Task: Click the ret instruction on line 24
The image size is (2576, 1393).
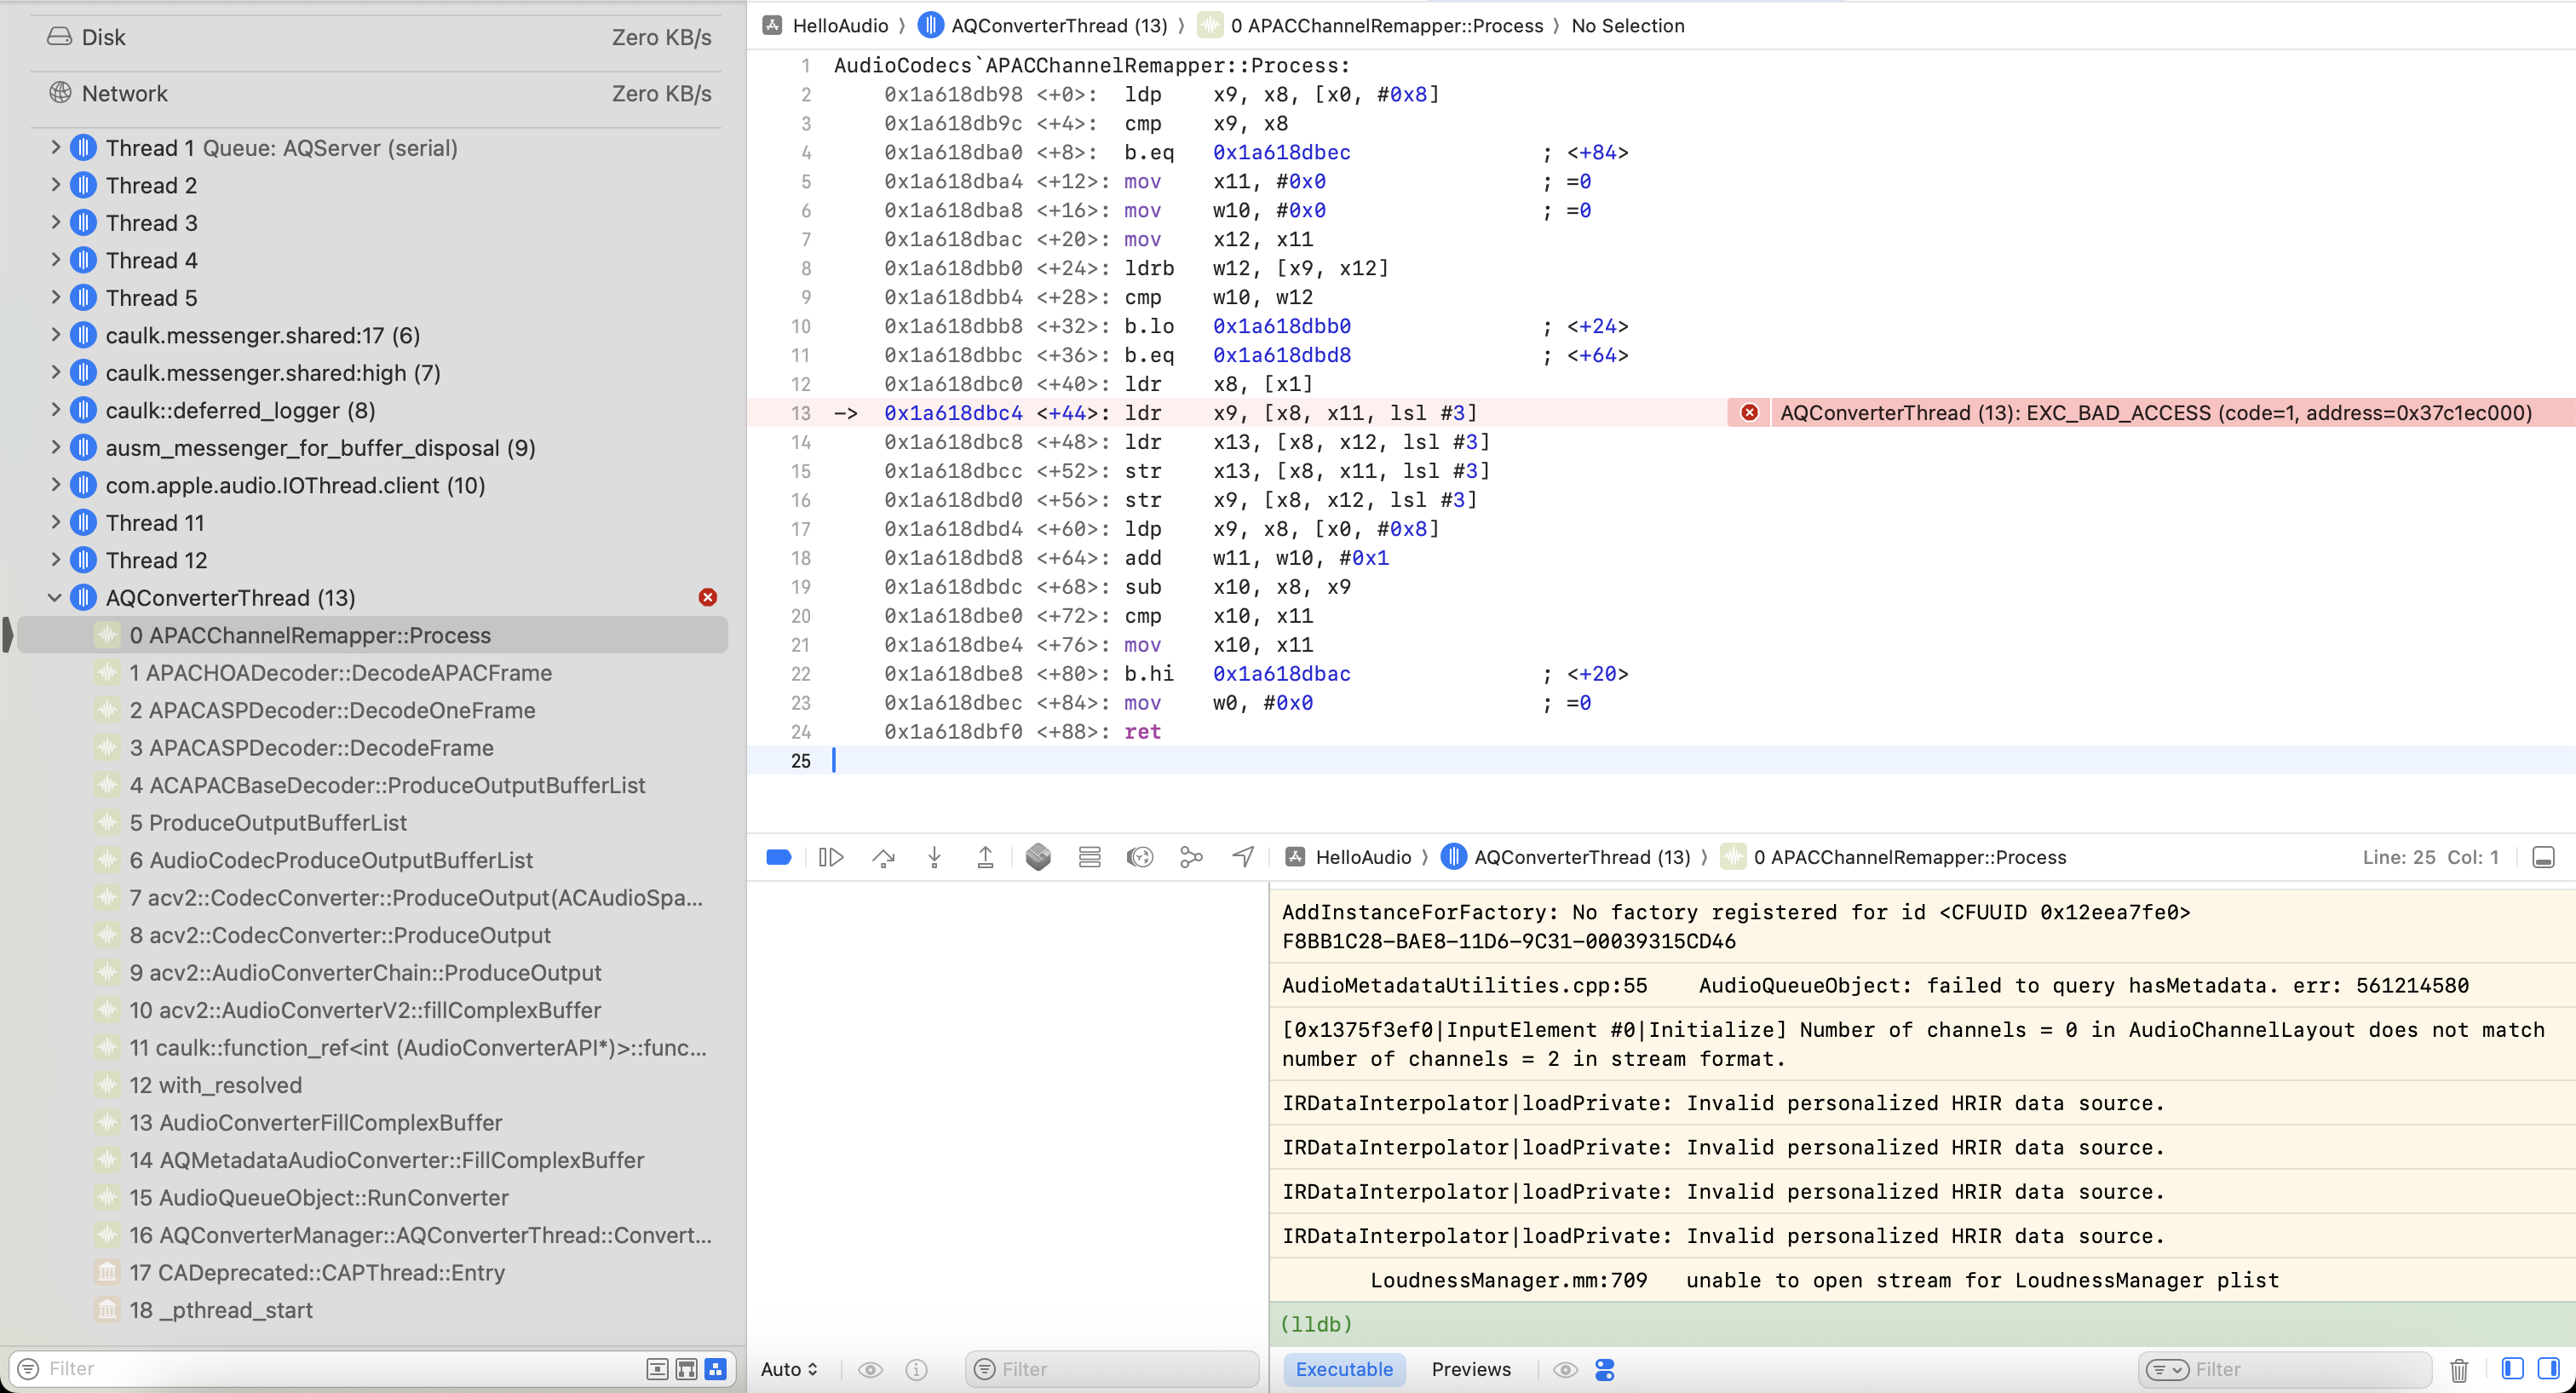Action: tap(1142, 731)
